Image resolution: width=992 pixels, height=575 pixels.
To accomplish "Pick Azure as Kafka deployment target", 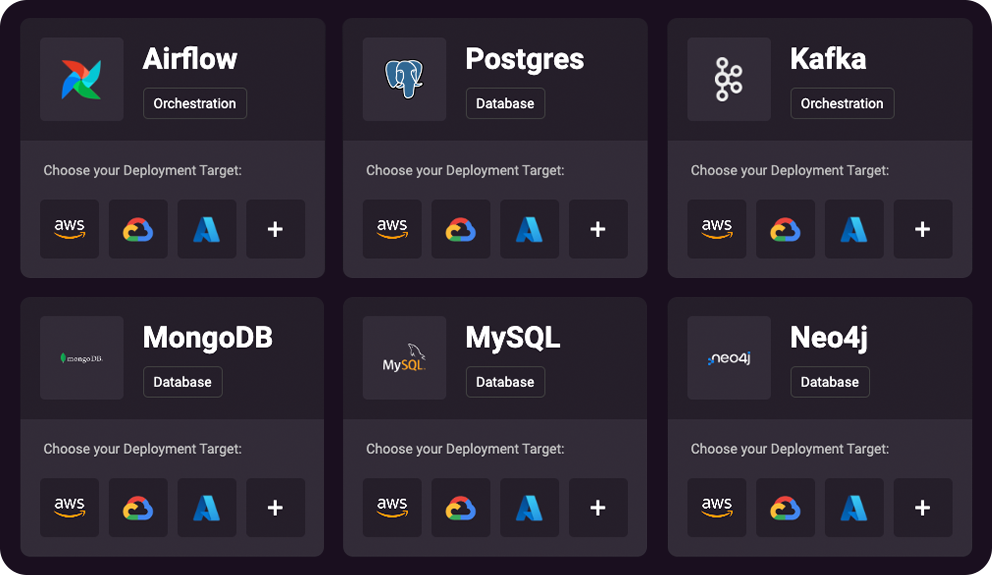I will (853, 229).
